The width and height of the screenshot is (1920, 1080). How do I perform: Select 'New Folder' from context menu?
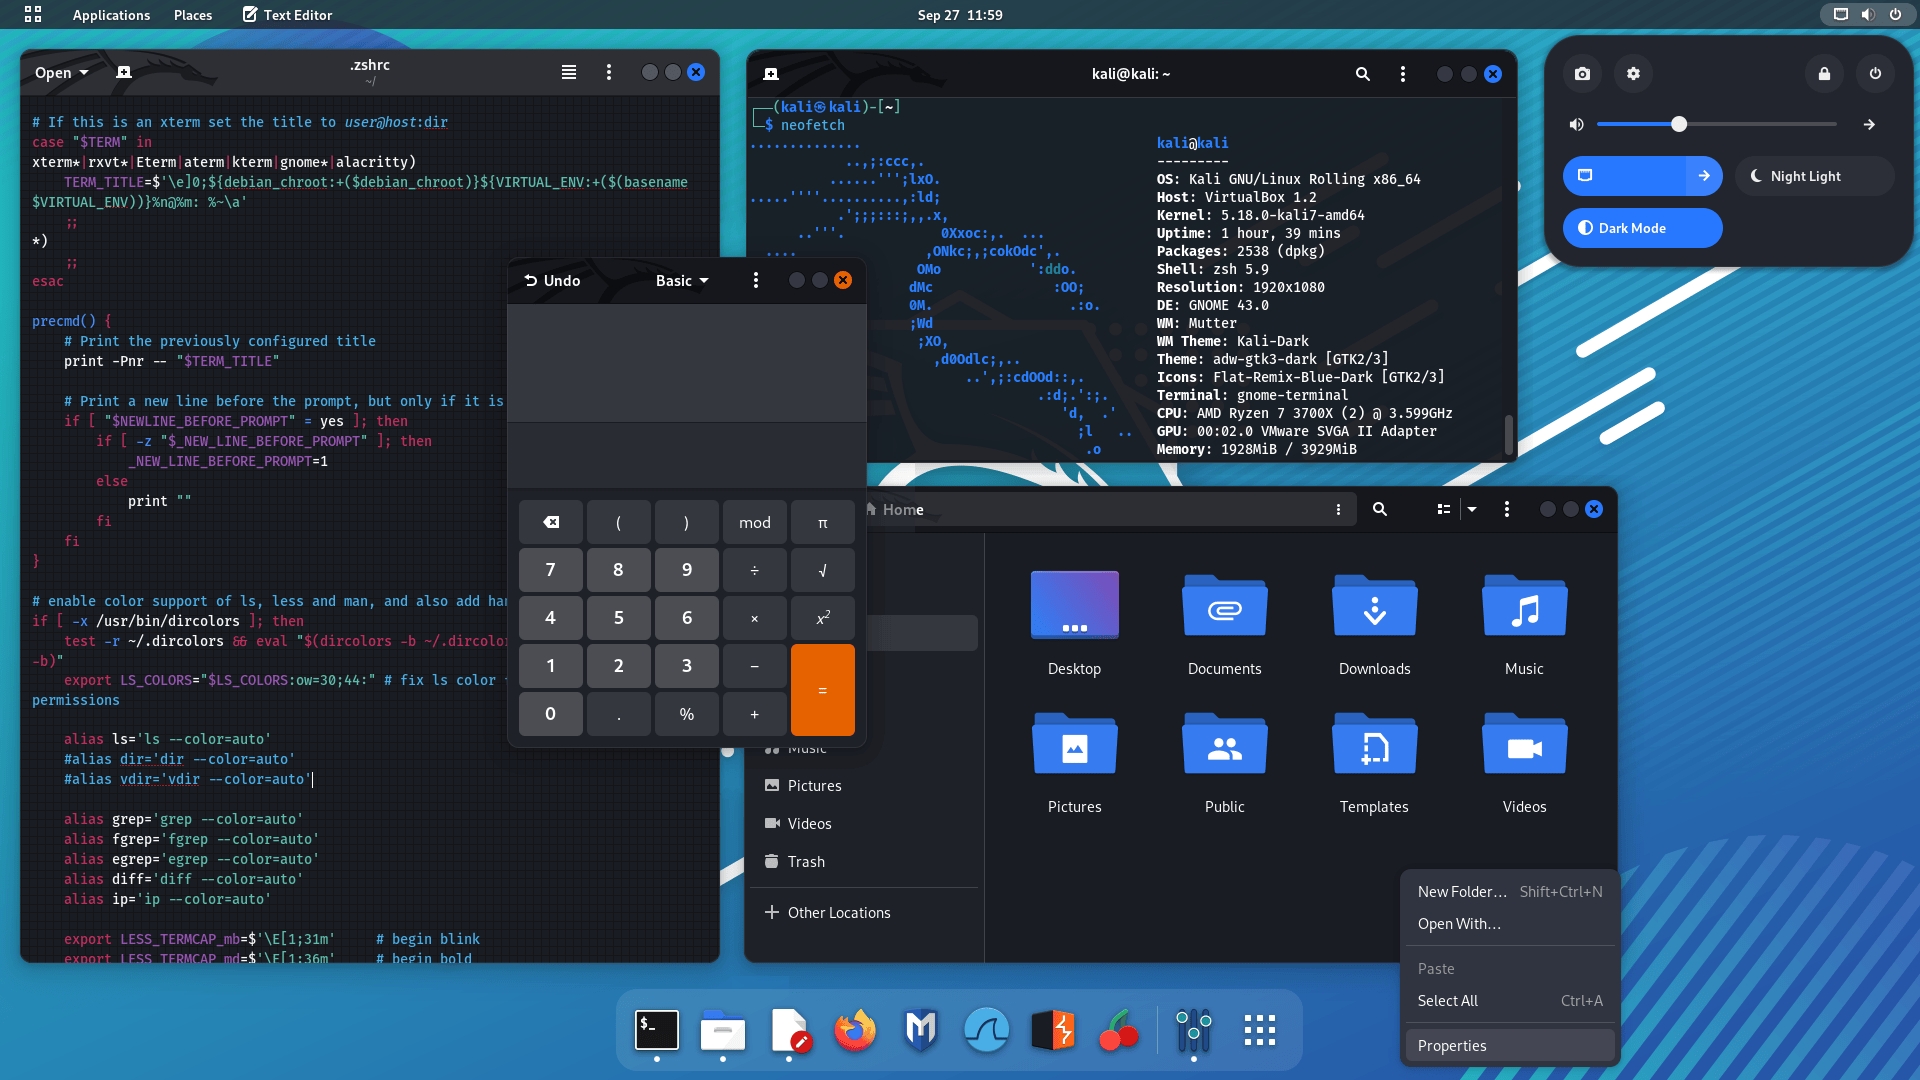coord(1461,890)
